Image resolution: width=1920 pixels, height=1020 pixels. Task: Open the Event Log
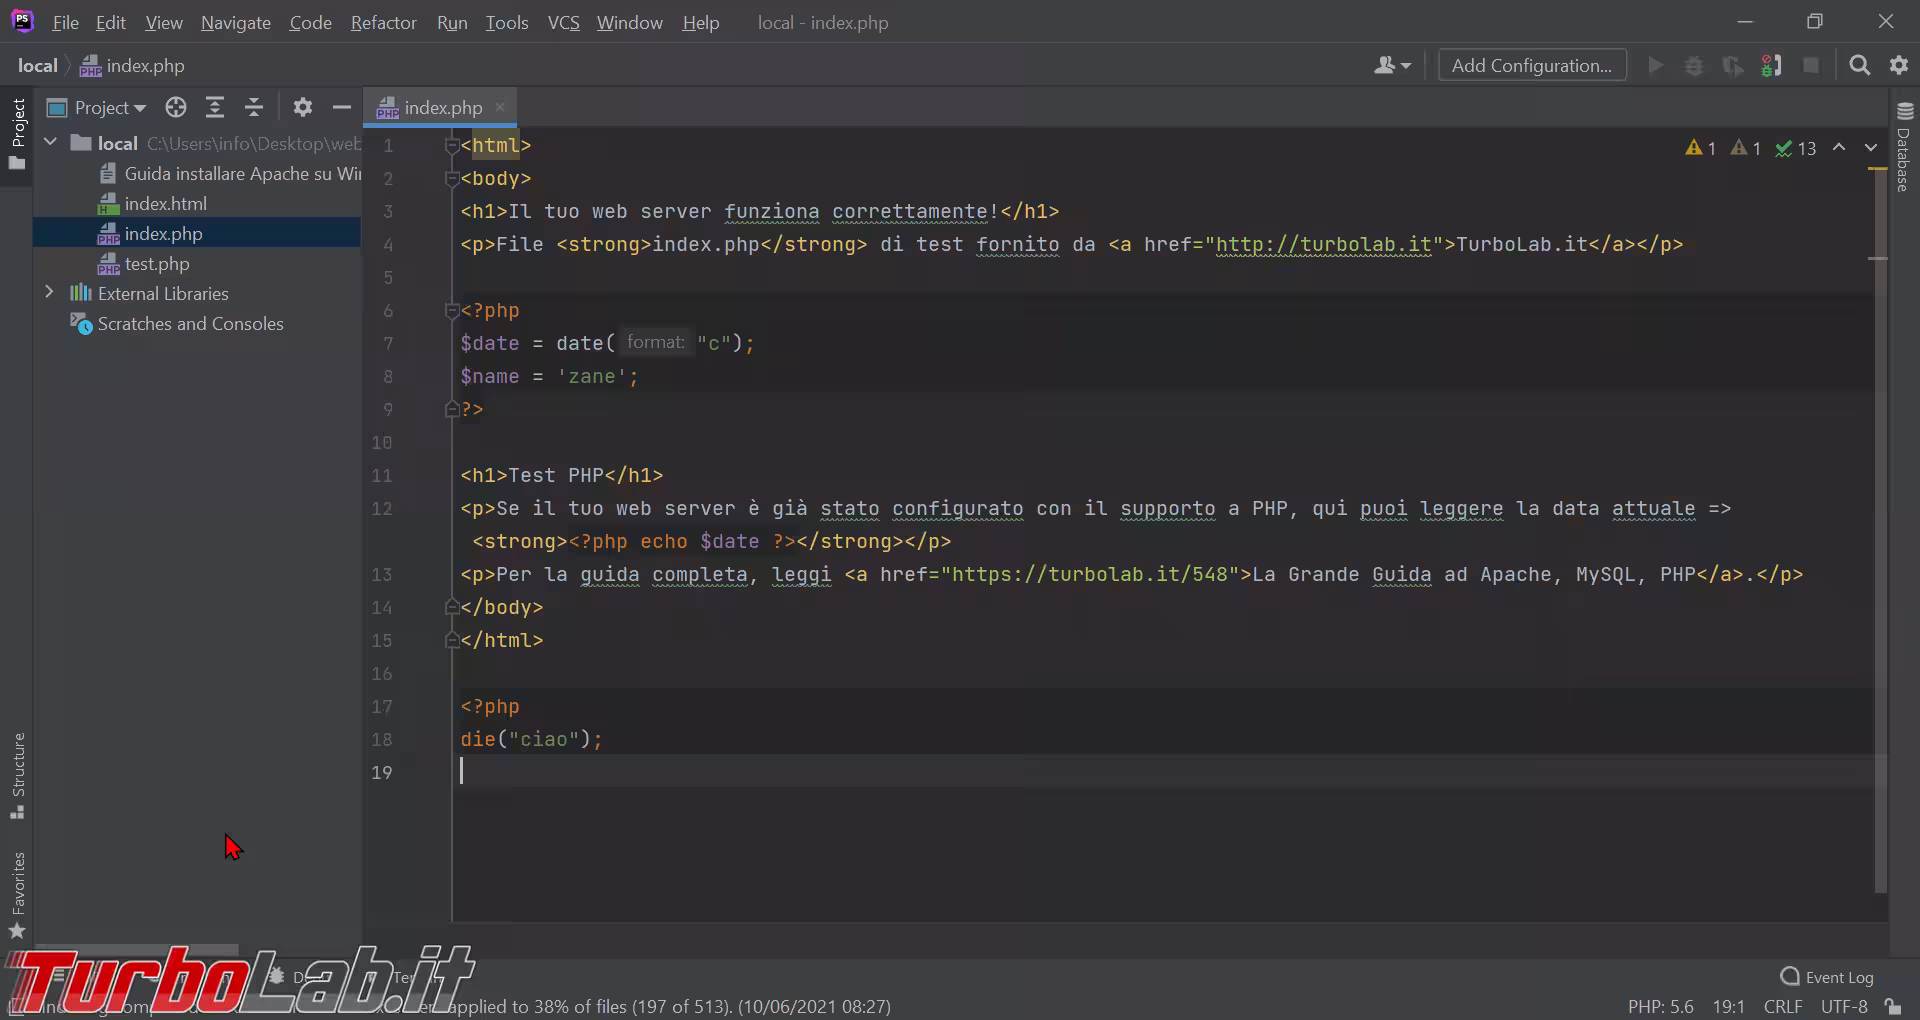click(1827, 977)
